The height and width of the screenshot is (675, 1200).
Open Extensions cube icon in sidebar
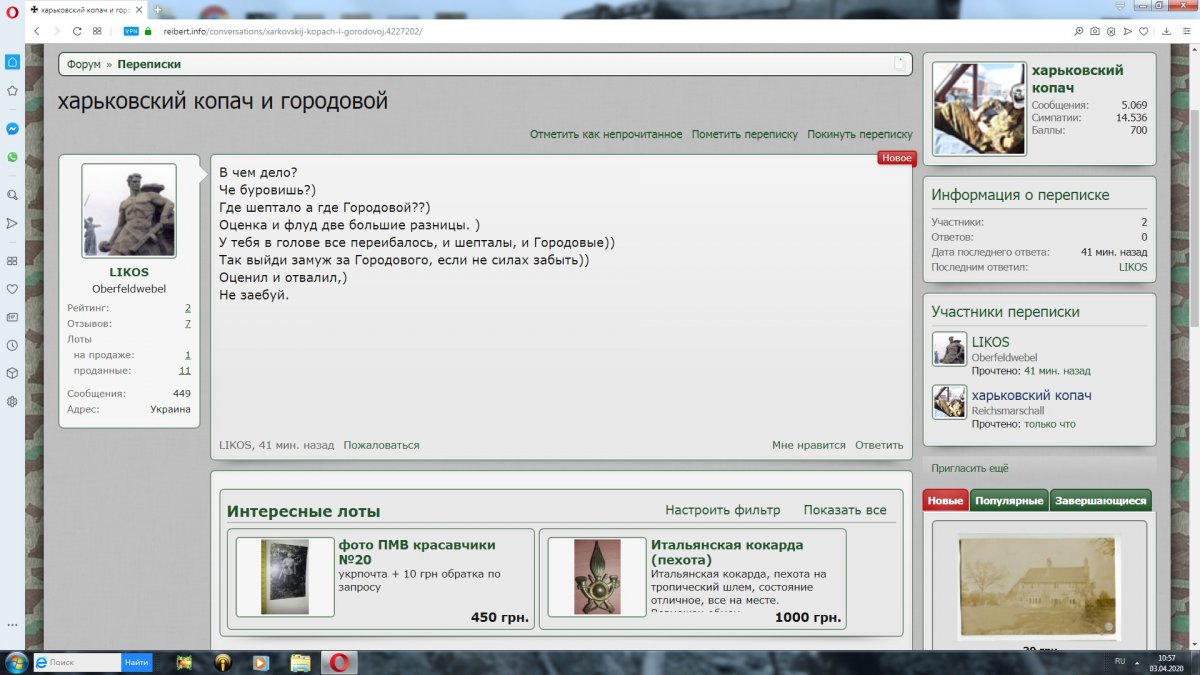point(12,373)
